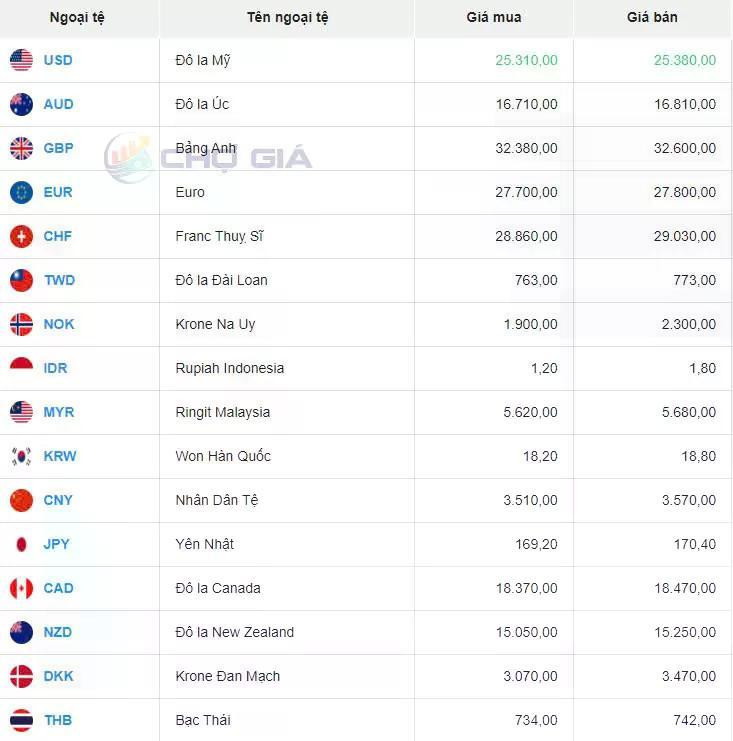733x741 pixels.
Task: Click the USD buy price 25.310,00
Action: coord(526,60)
